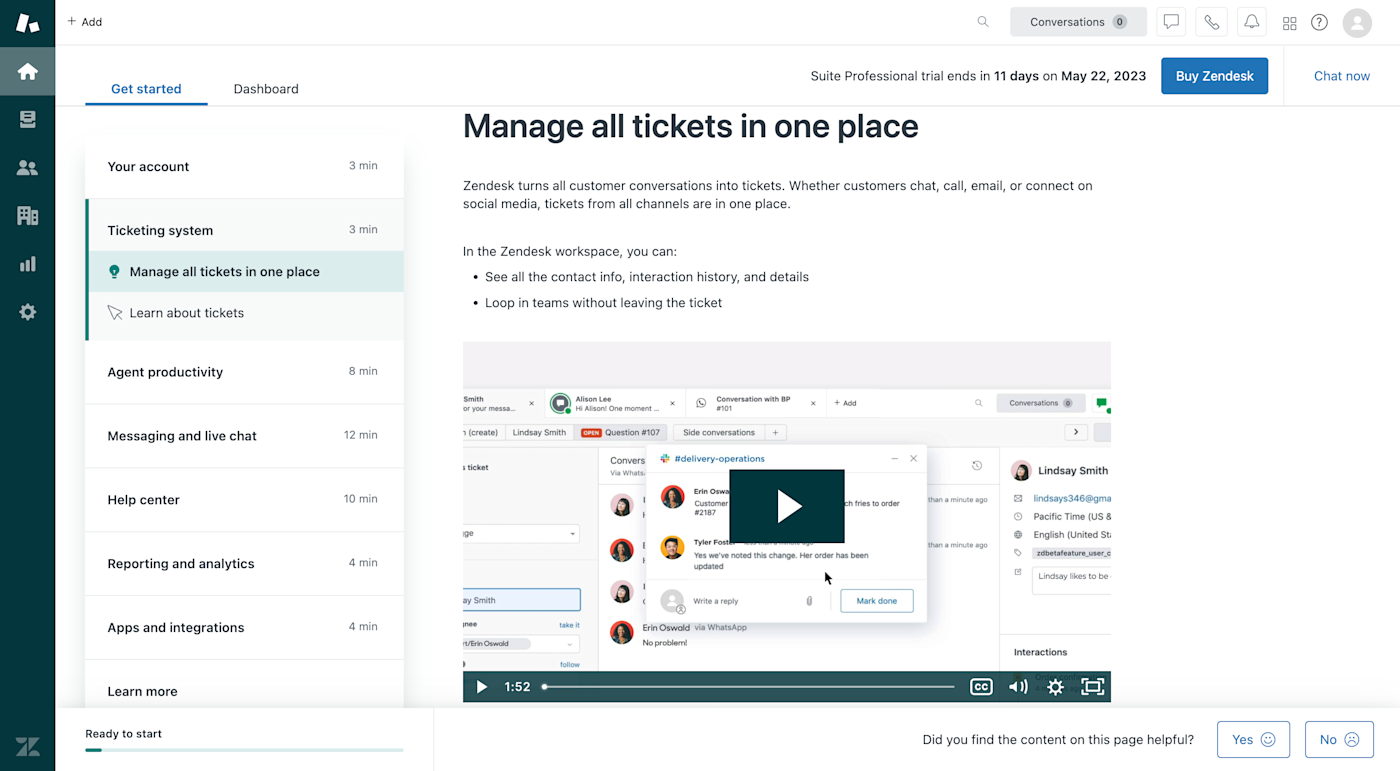This screenshot has width=1400, height=771.
Task: Click the large center play button
Action: [787, 506]
